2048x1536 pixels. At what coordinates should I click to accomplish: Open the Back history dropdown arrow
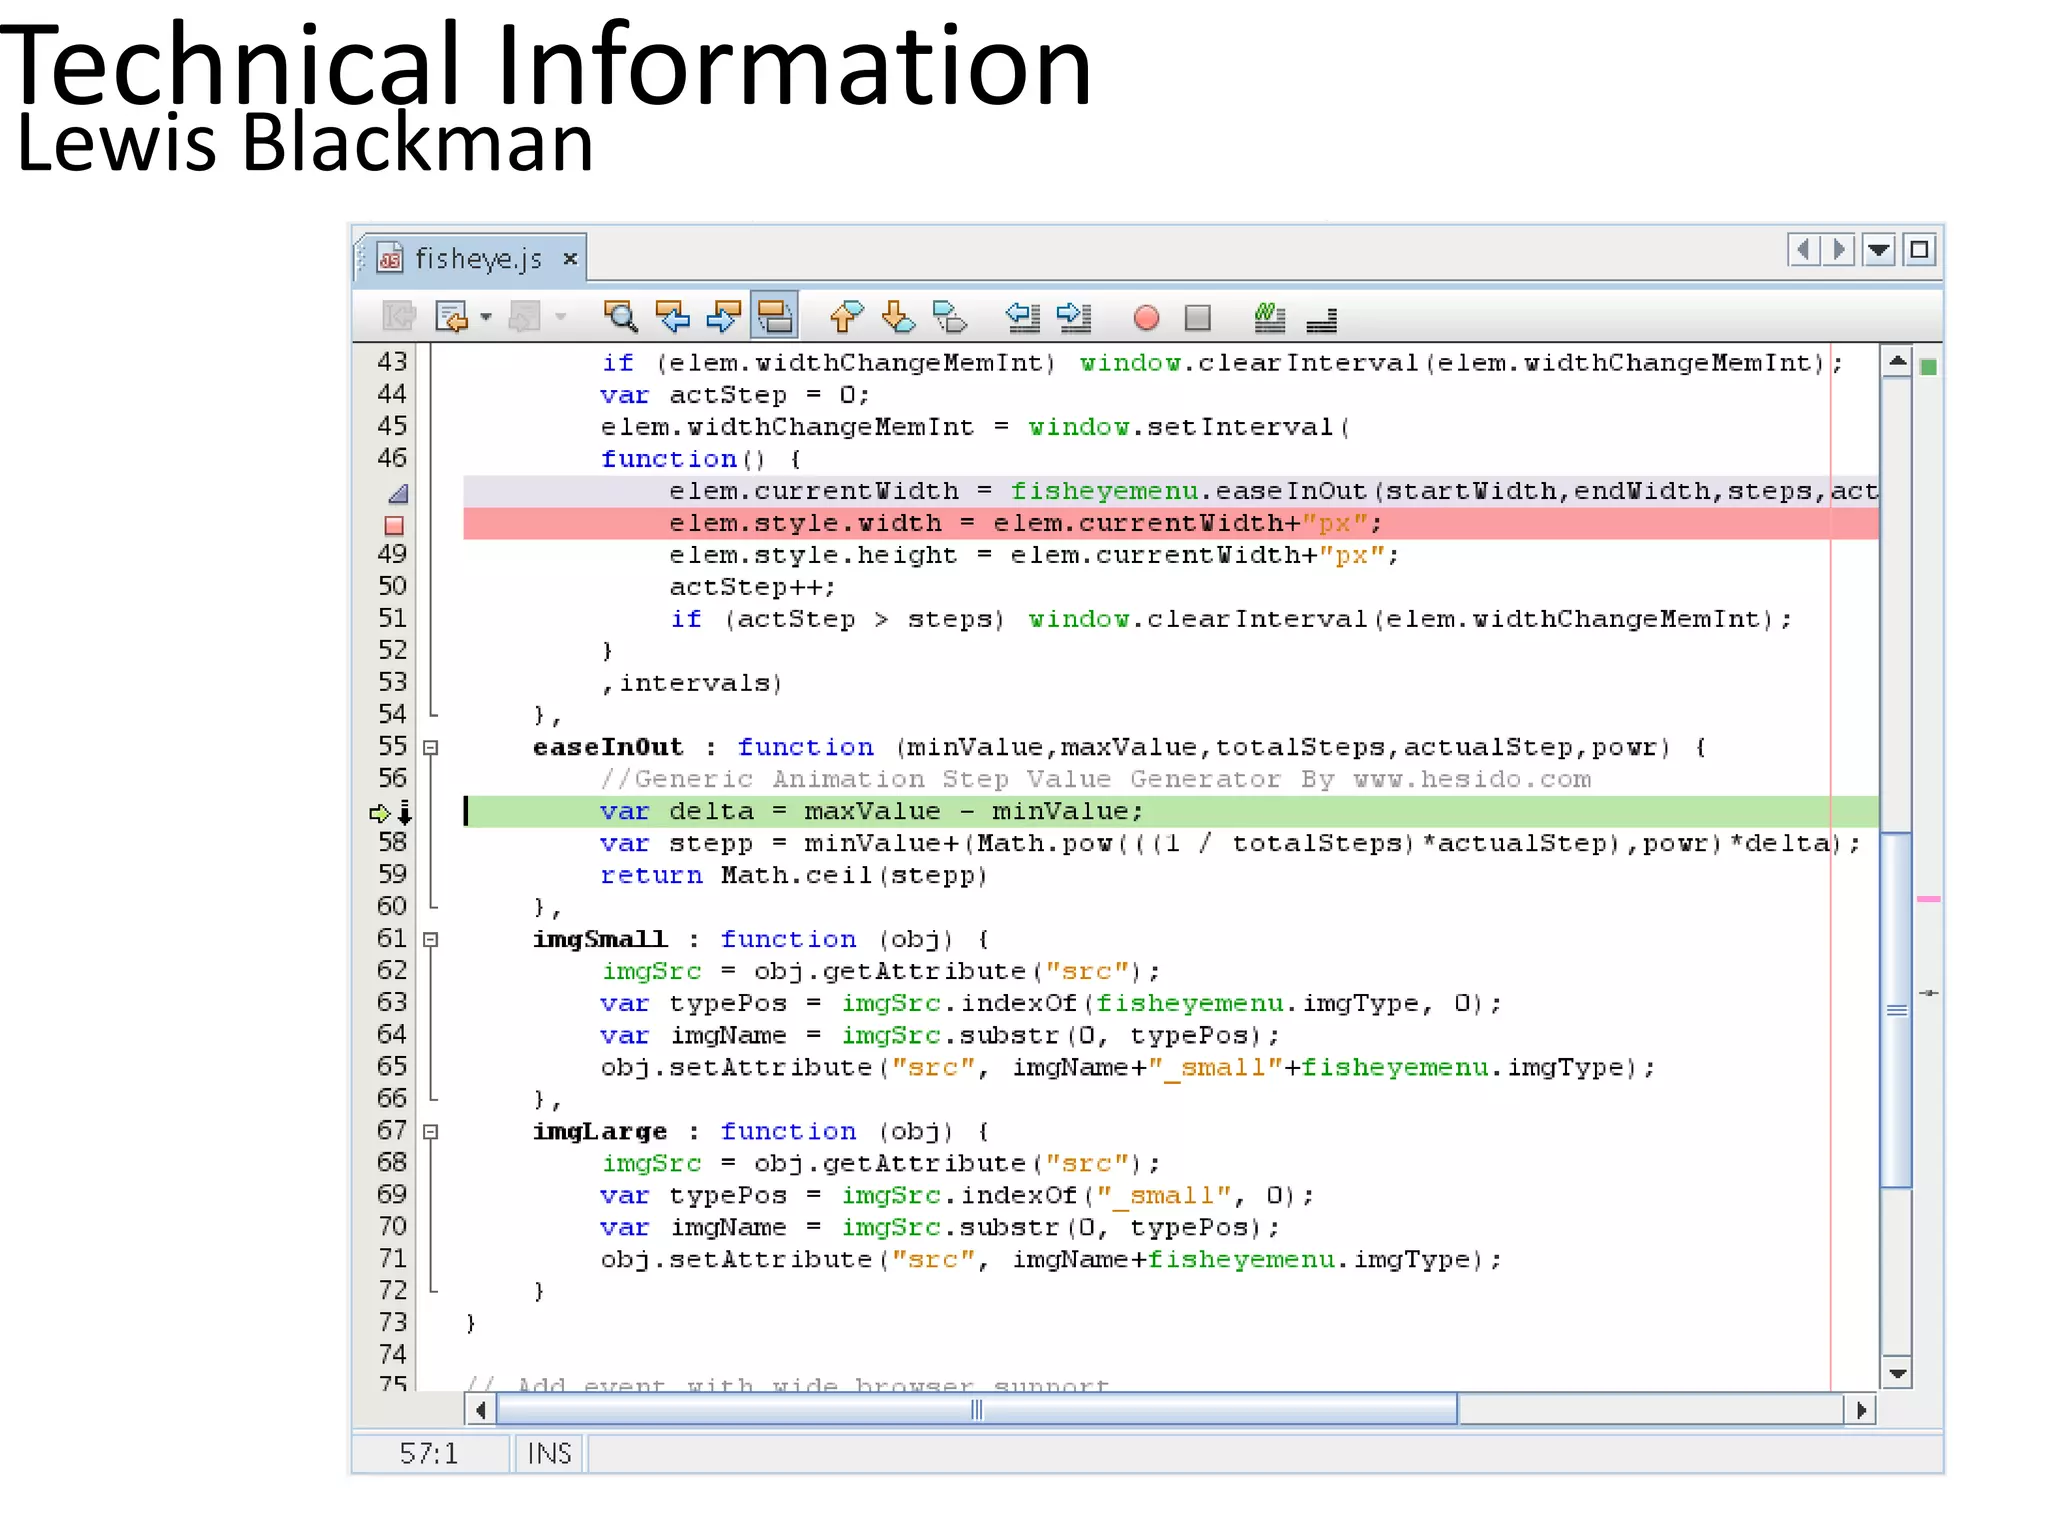tap(486, 317)
